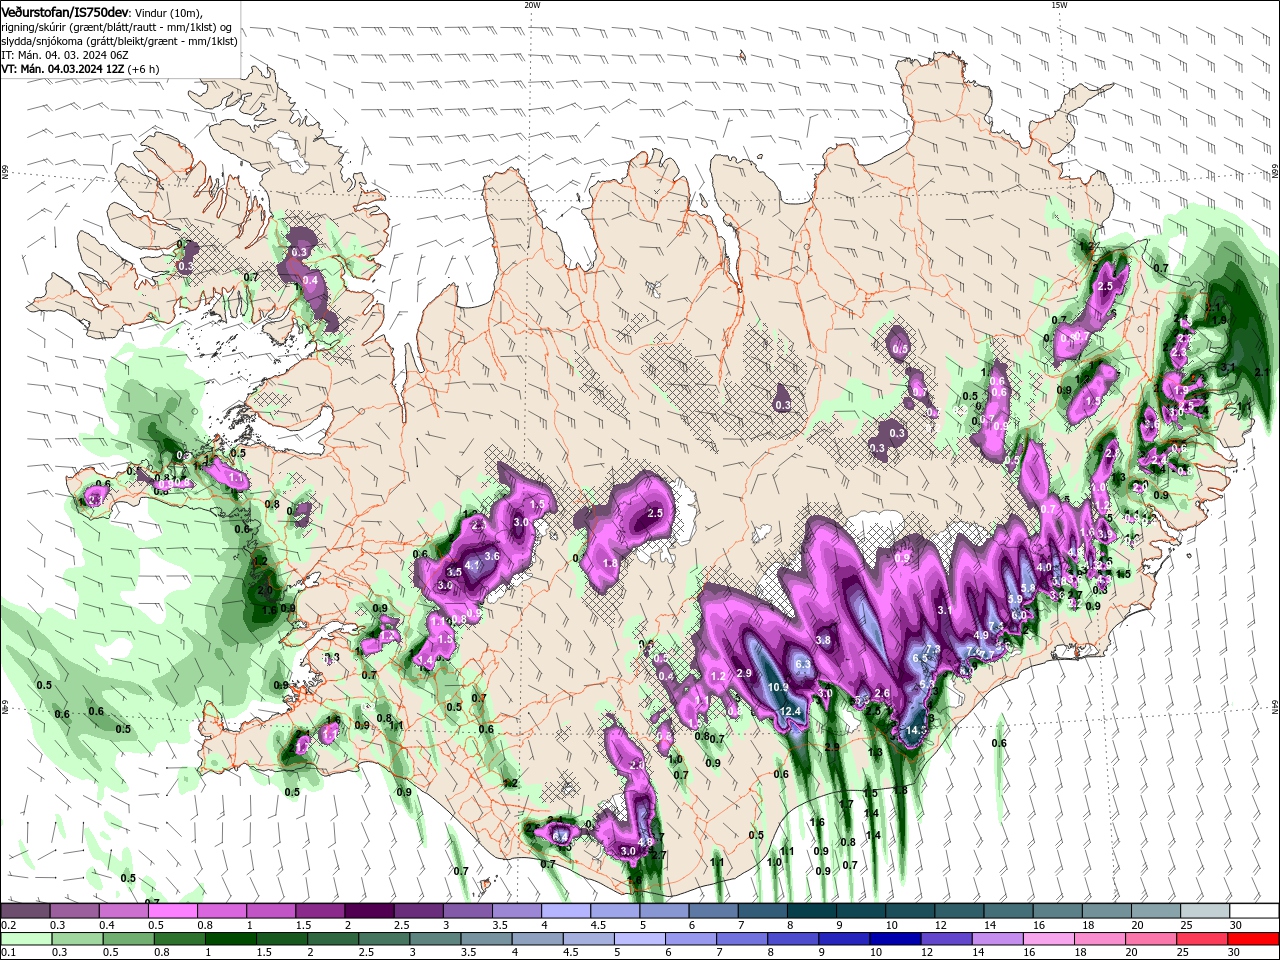
Task: Select the white swatch ending the snow legend
Action: click(1253, 911)
